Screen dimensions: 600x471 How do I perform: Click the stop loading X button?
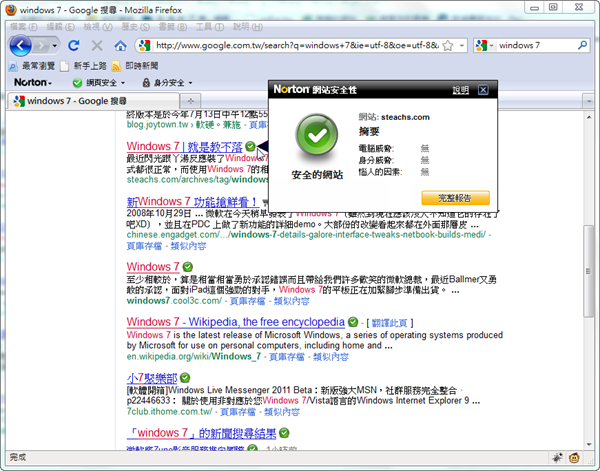[97, 46]
